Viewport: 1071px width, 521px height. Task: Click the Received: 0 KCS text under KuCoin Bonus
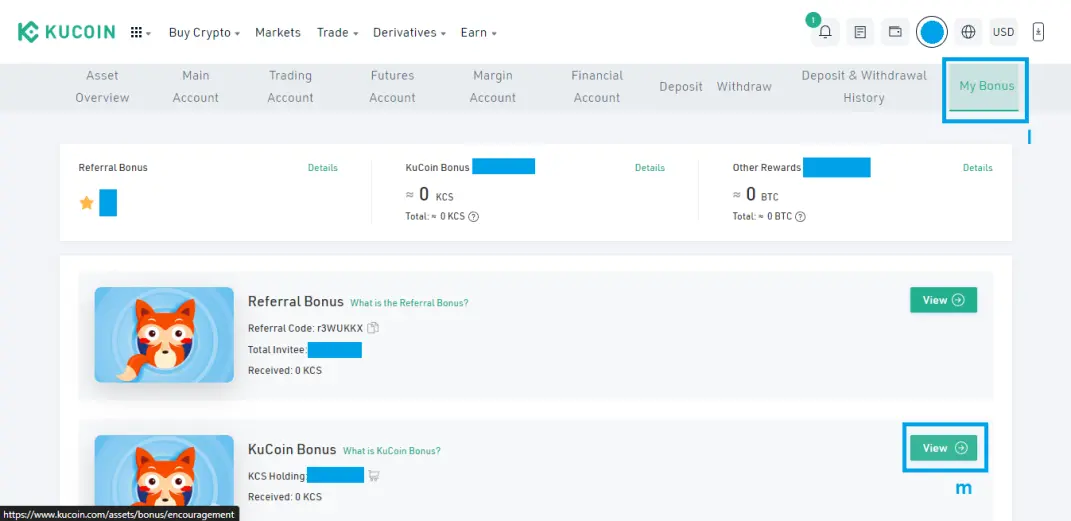point(284,496)
